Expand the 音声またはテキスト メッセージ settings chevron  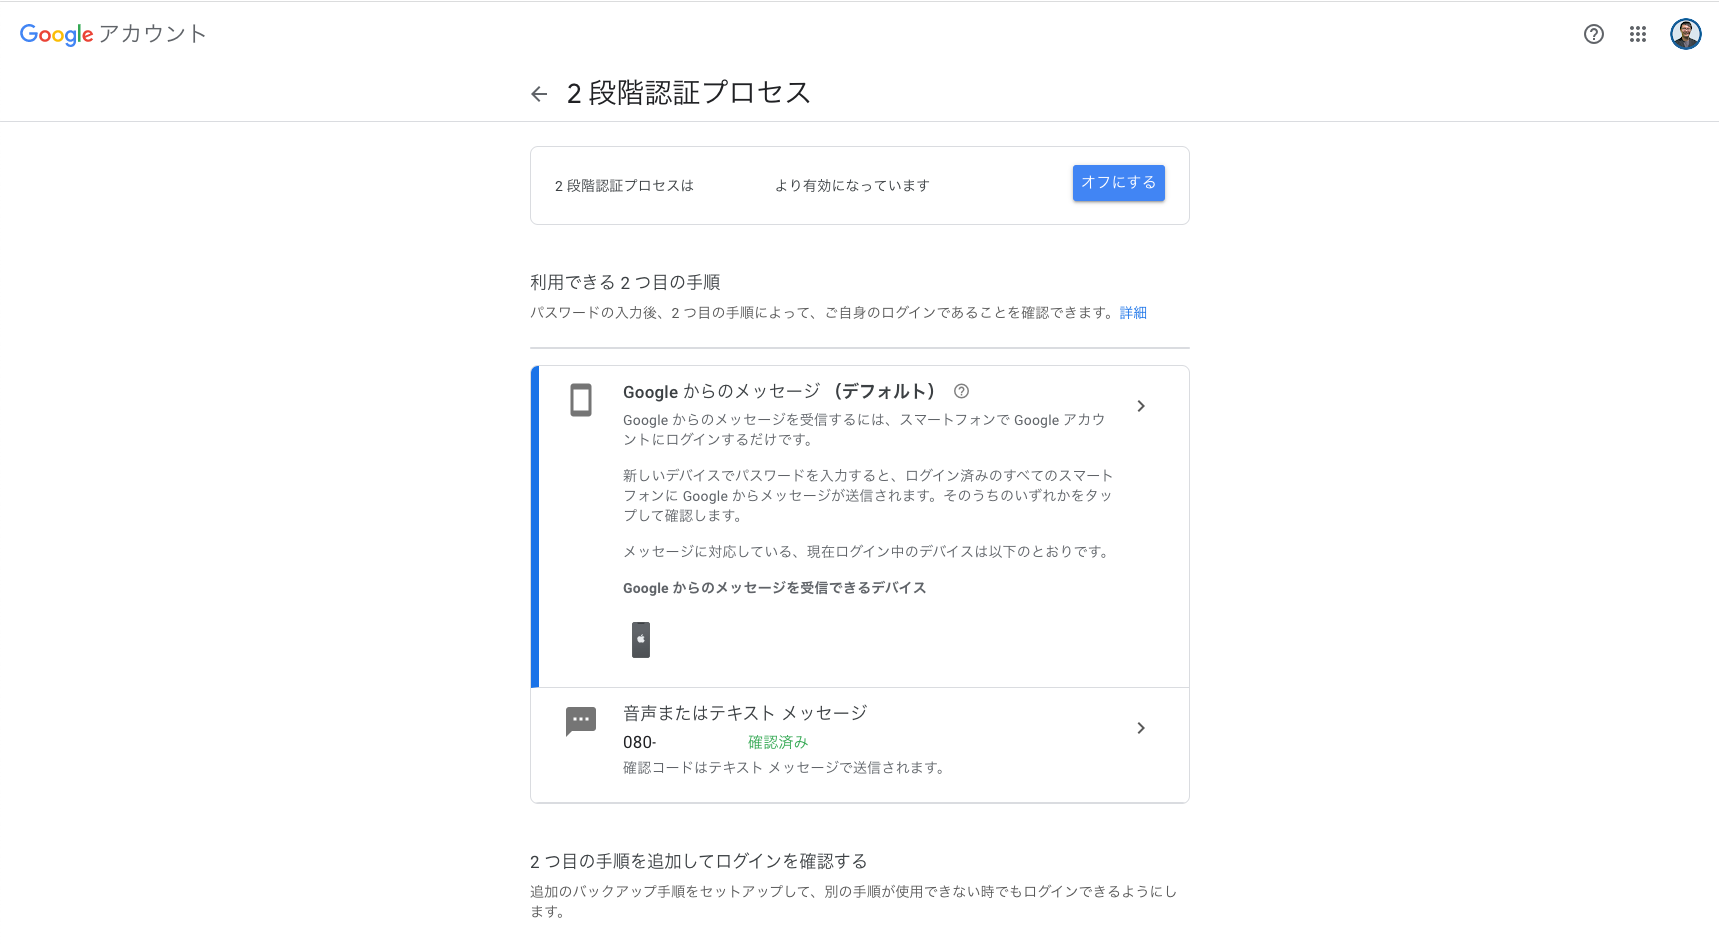point(1141,728)
